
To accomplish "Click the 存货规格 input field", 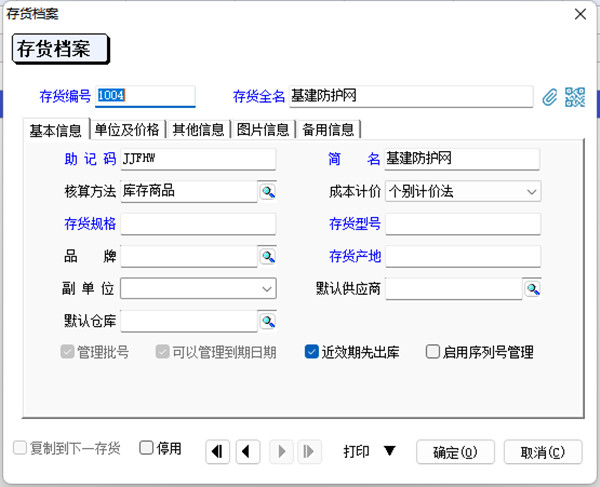I will point(198,224).
